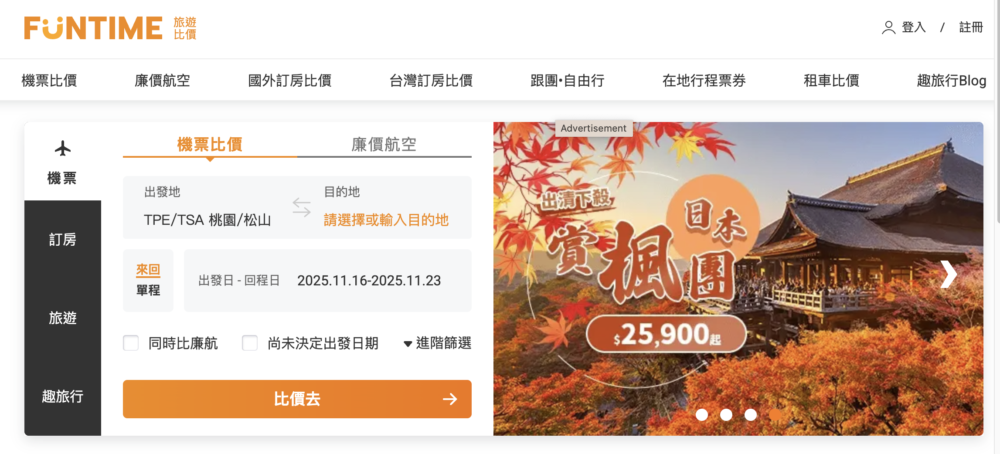
Task: Click the FUNTIME logo
Action: 110,28
